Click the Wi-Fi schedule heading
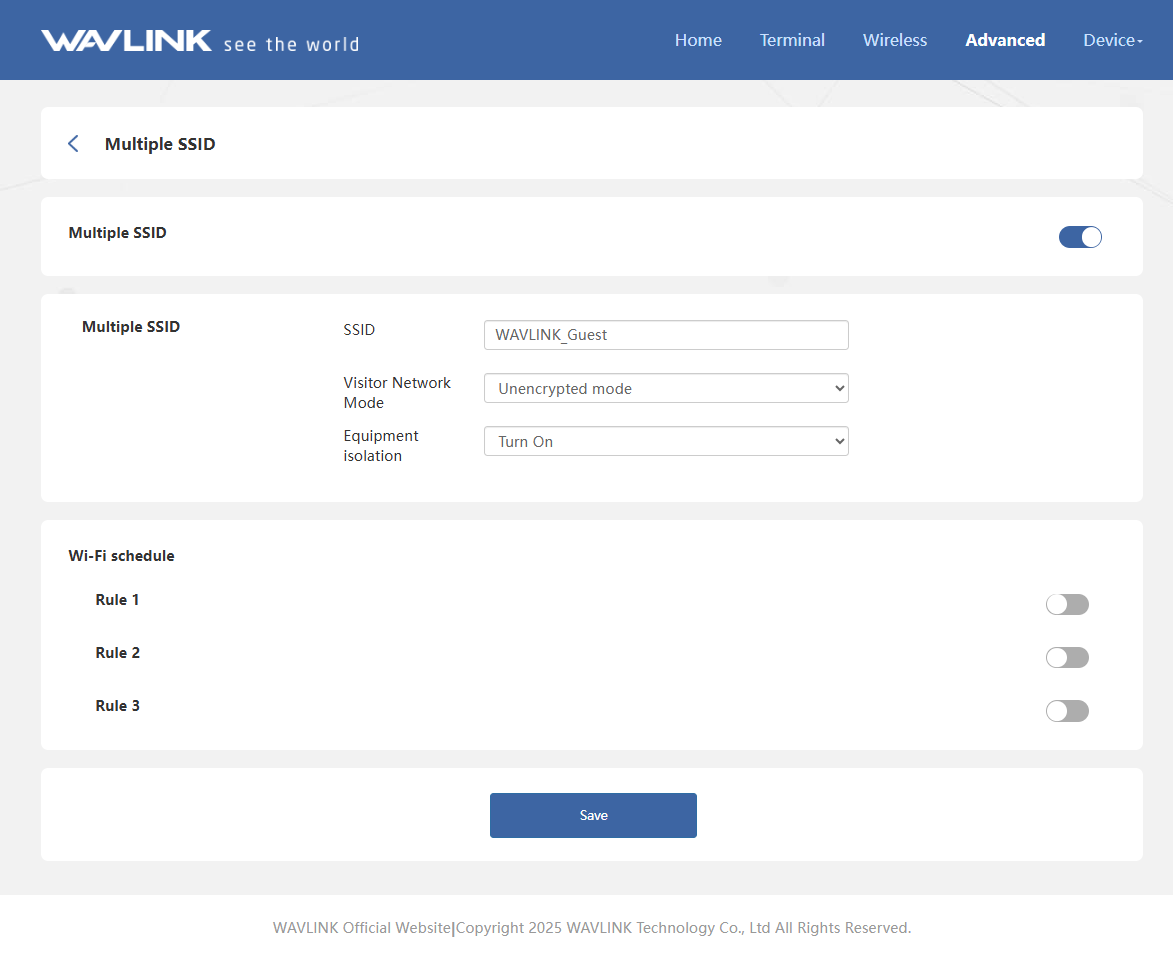This screenshot has width=1173, height=957. click(121, 556)
